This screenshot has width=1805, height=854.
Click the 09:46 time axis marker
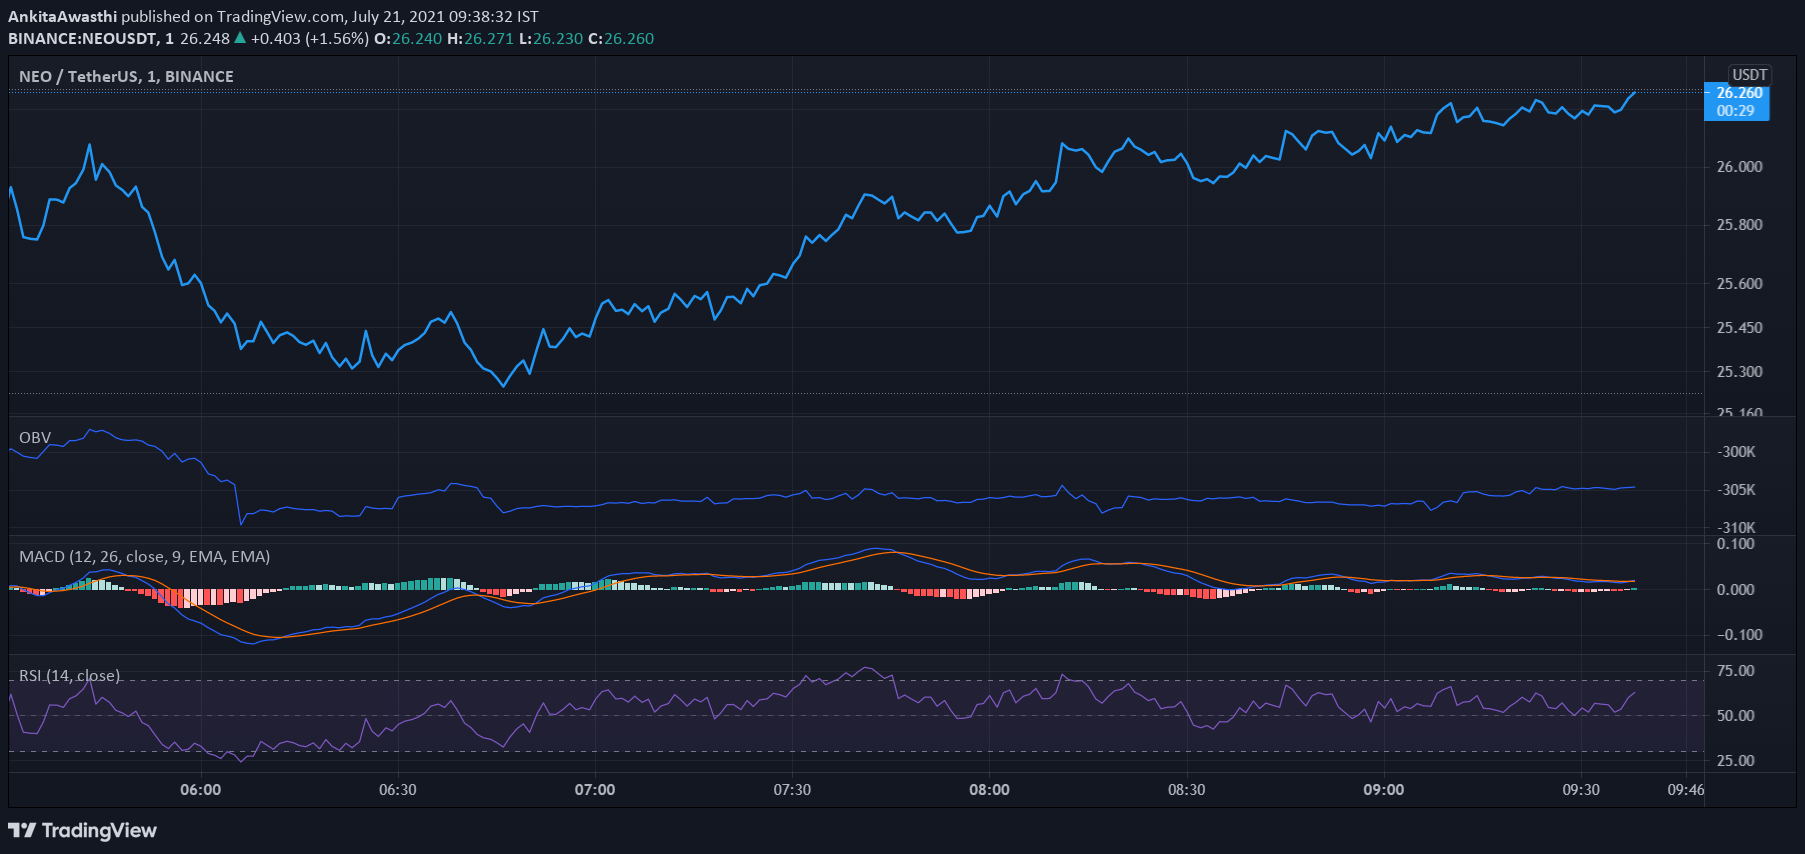tap(1686, 790)
